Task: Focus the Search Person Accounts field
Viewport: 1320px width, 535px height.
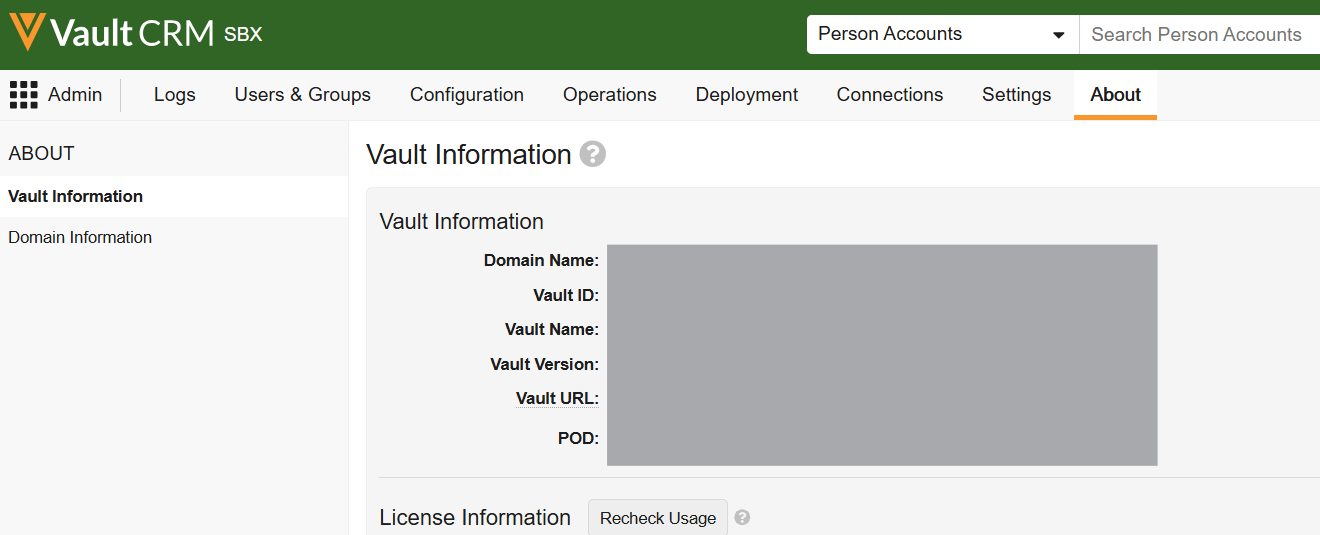Action: tap(1198, 35)
